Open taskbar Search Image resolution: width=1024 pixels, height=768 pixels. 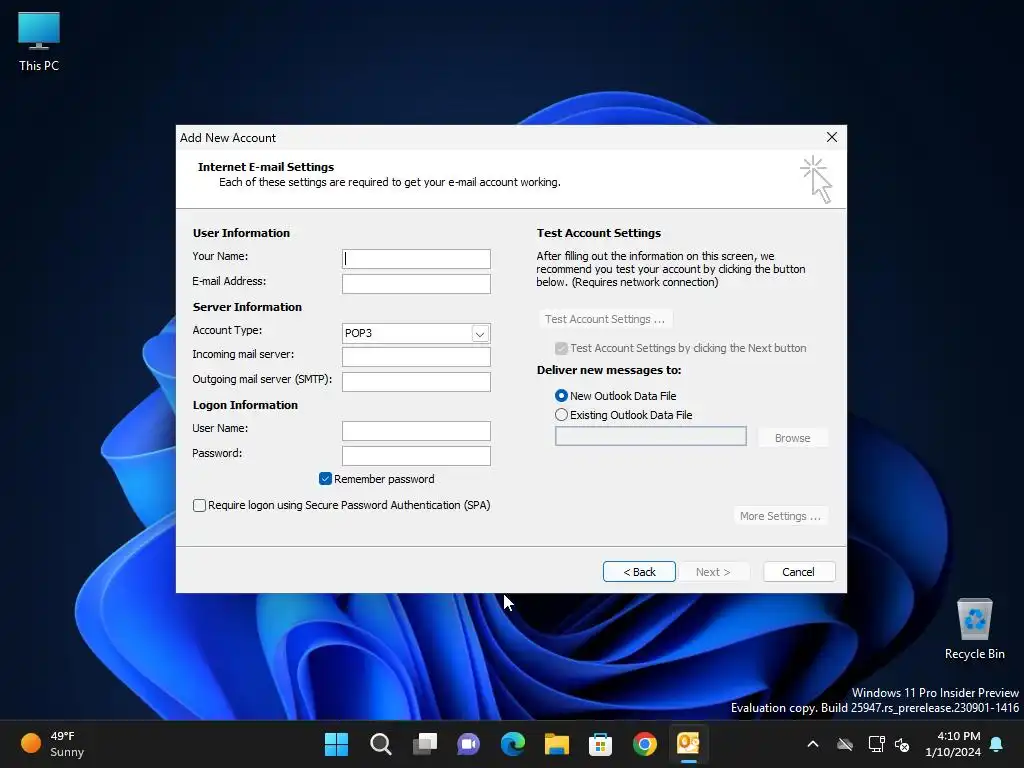381,744
